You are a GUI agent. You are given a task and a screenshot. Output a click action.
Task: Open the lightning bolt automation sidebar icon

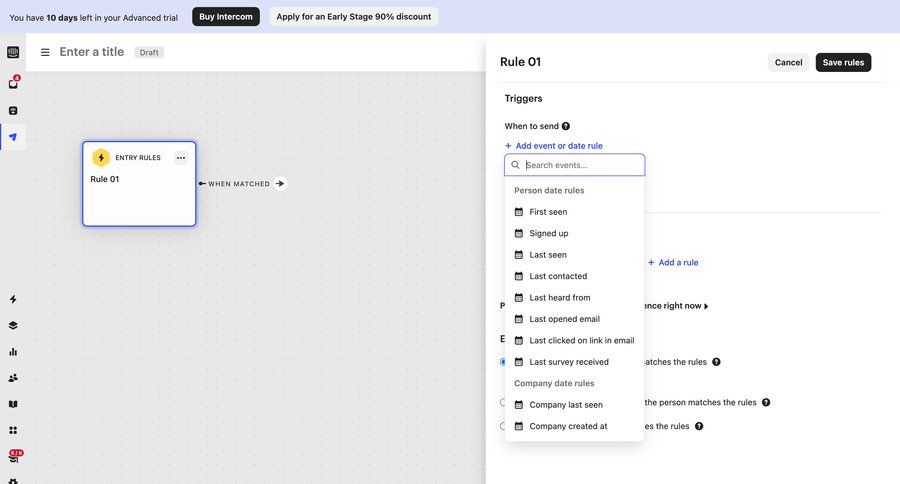point(13,299)
